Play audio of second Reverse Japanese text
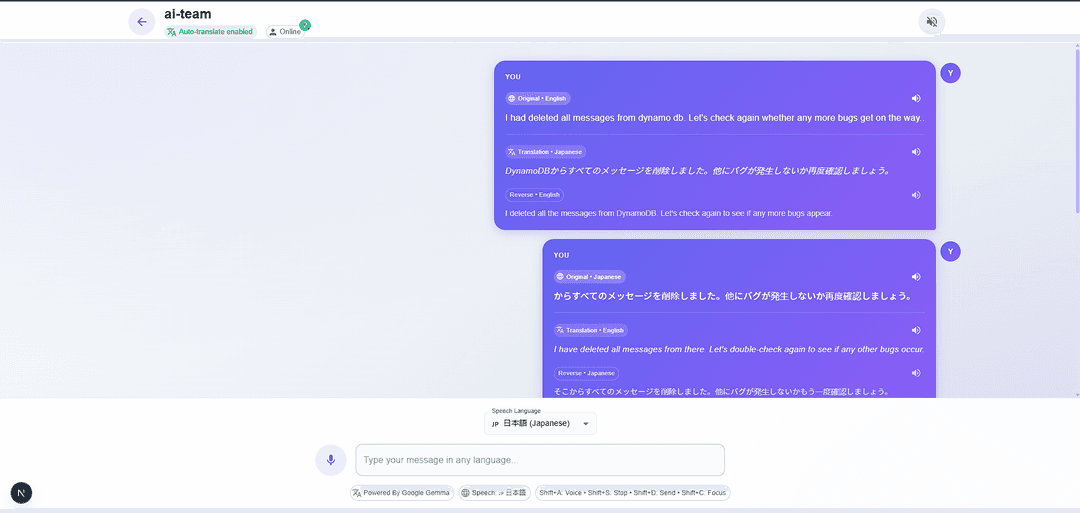Image resolution: width=1080 pixels, height=513 pixels. pos(916,373)
